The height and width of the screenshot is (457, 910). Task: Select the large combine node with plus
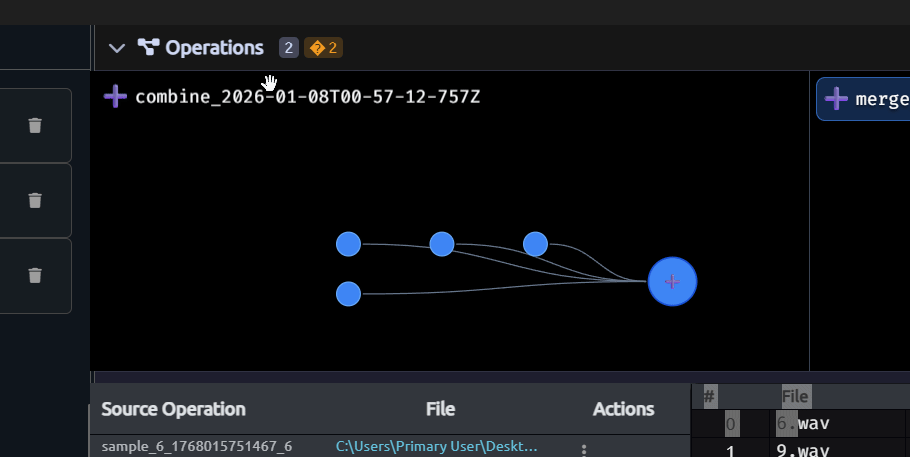tap(672, 282)
